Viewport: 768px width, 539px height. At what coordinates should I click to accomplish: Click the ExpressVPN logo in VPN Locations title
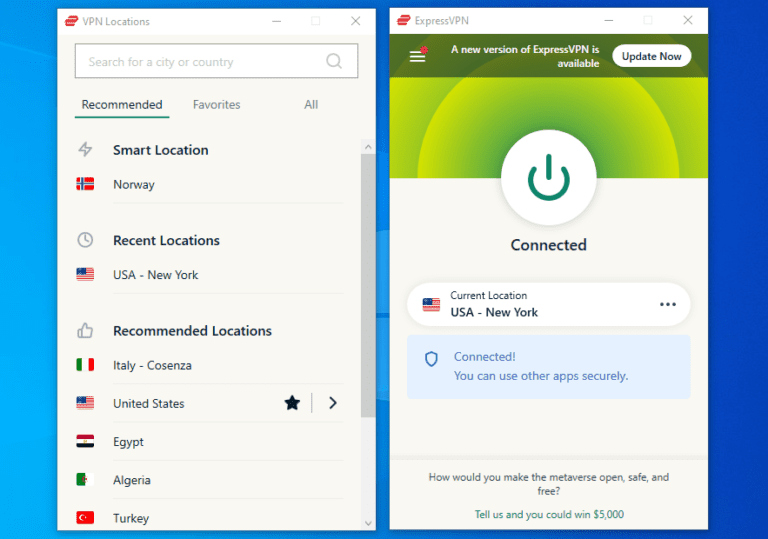pyautogui.click(x=72, y=21)
